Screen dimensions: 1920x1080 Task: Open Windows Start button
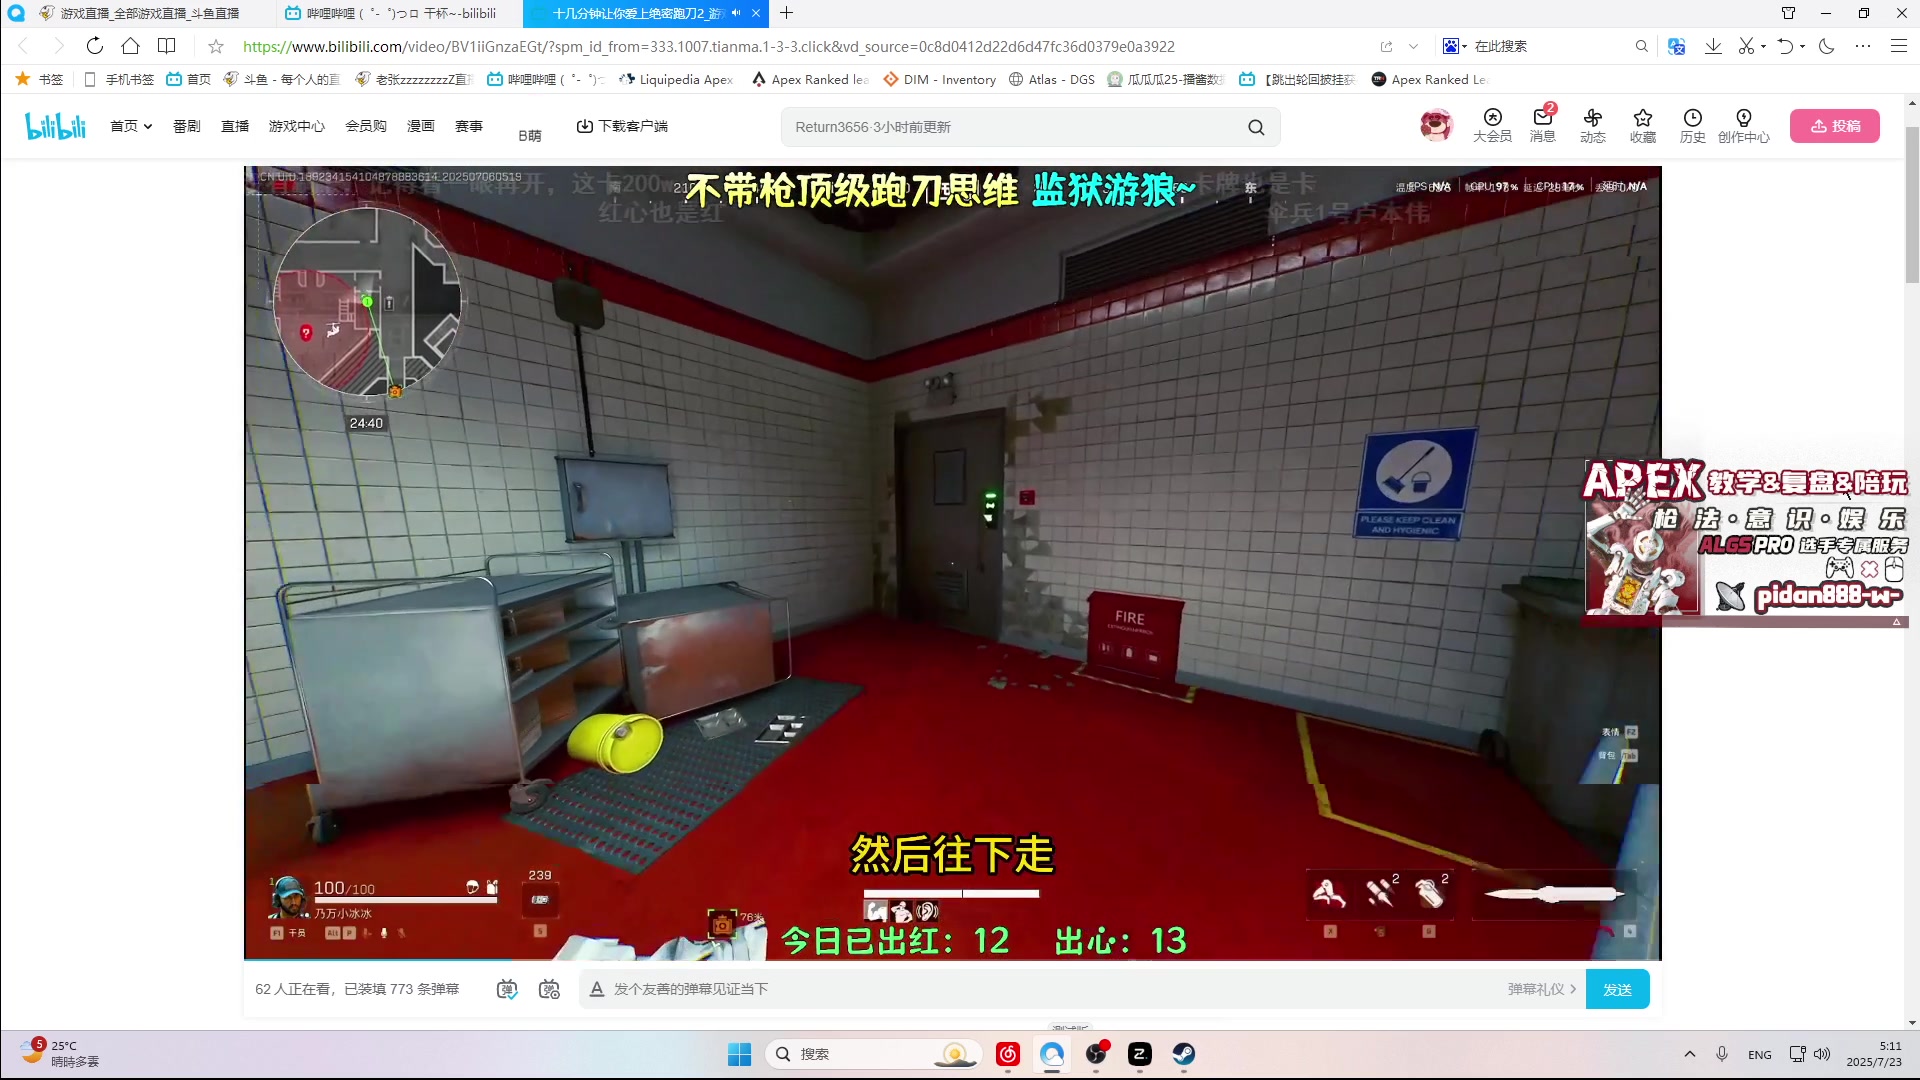click(x=739, y=1054)
